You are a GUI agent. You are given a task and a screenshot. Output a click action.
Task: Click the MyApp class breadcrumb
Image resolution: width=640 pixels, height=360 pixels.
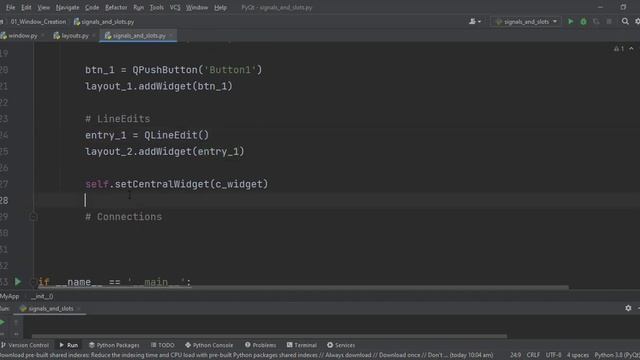pyautogui.click(x=9, y=296)
